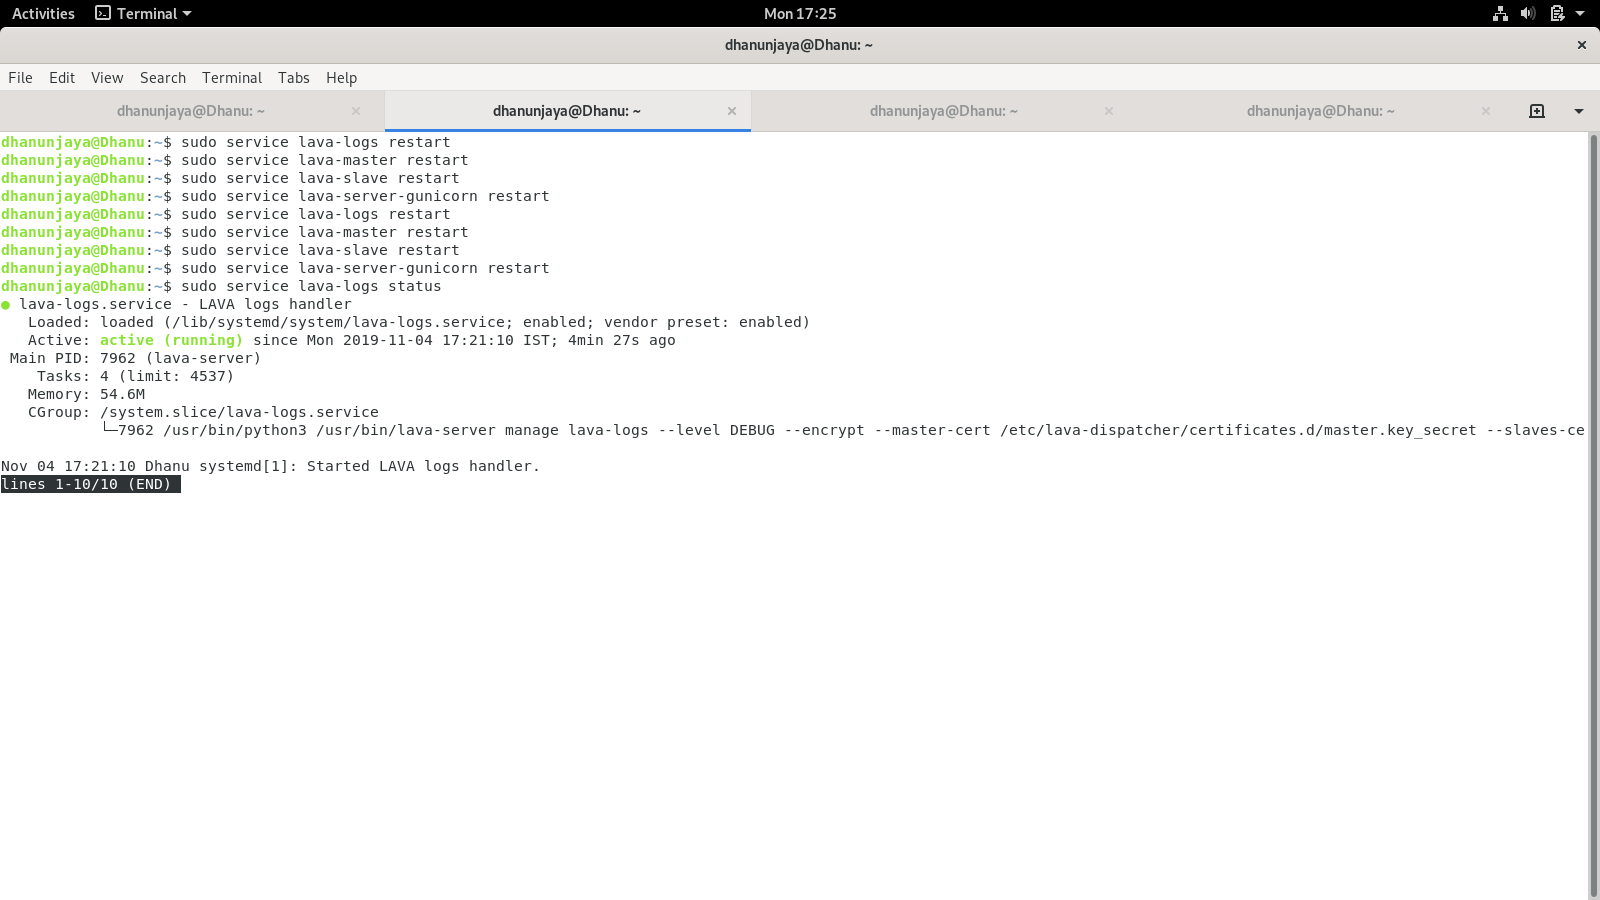Screen dimensions: 1600x900
Task: Click the battery status icon
Action: [x=1557, y=13]
